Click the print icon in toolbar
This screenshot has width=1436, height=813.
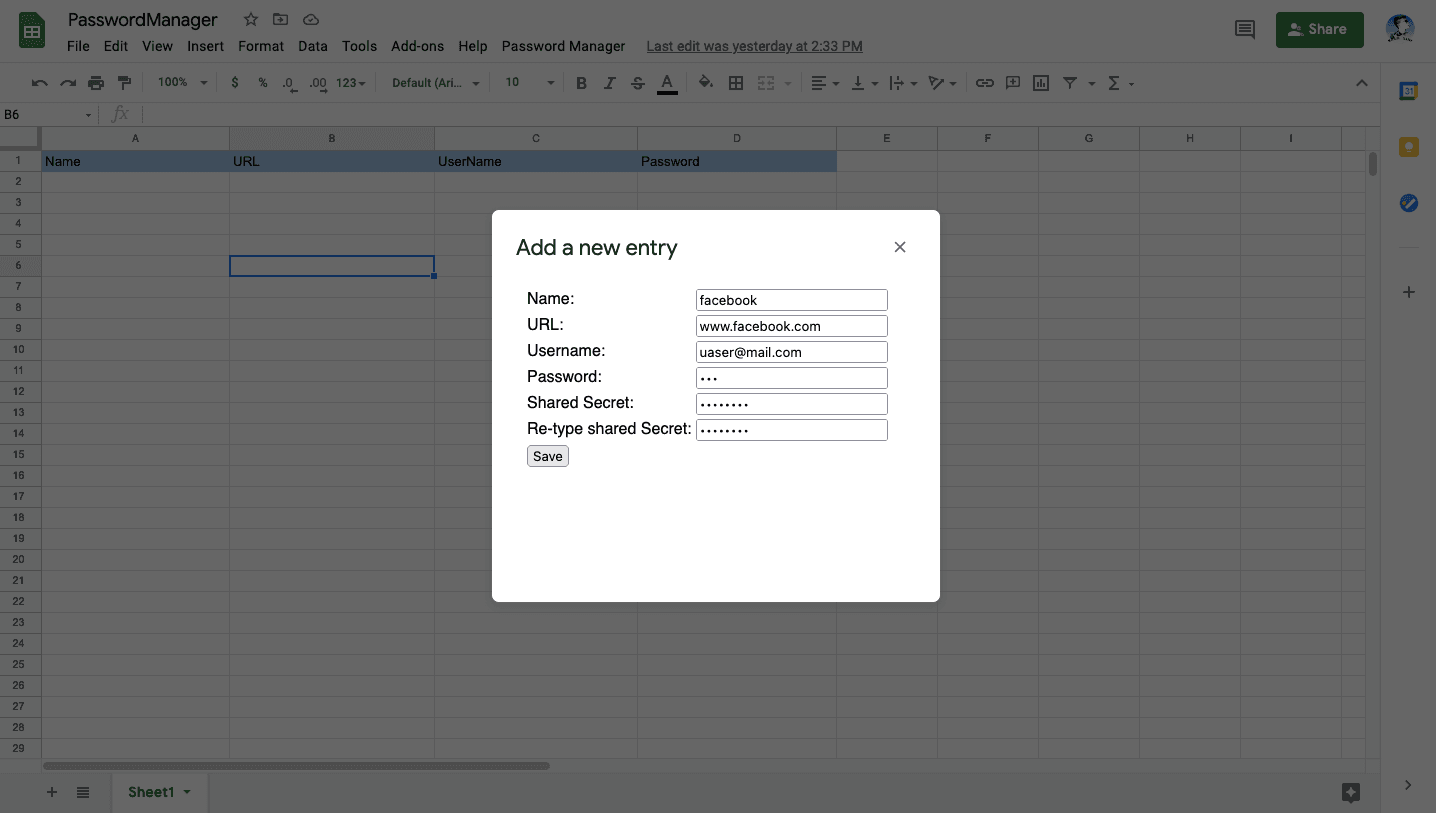[96, 83]
